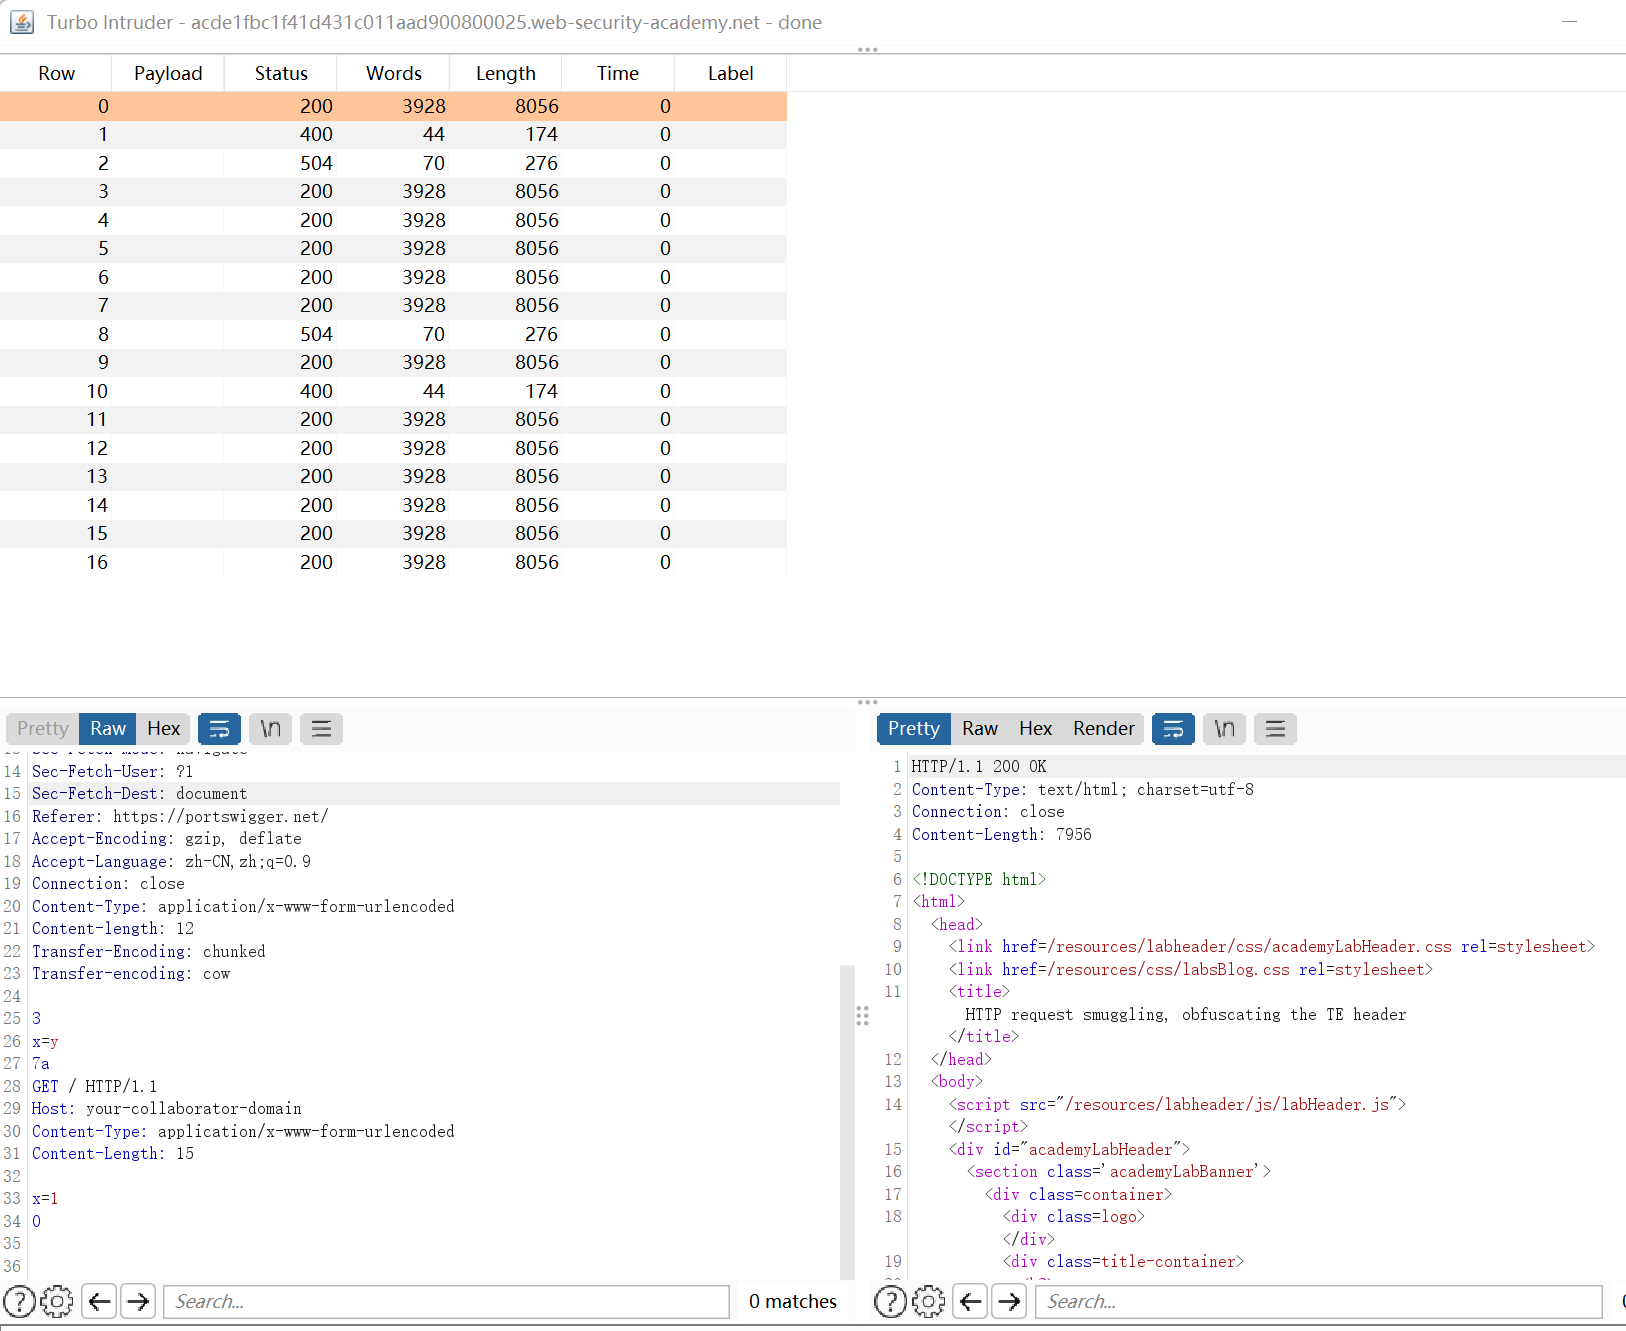Select result row 16 in the table
The width and height of the screenshot is (1626, 1331).
coord(393,562)
